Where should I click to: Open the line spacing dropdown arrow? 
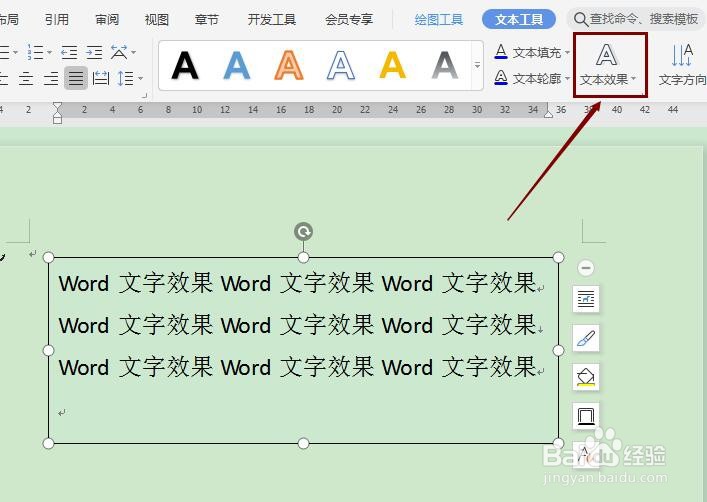coord(141,78)
